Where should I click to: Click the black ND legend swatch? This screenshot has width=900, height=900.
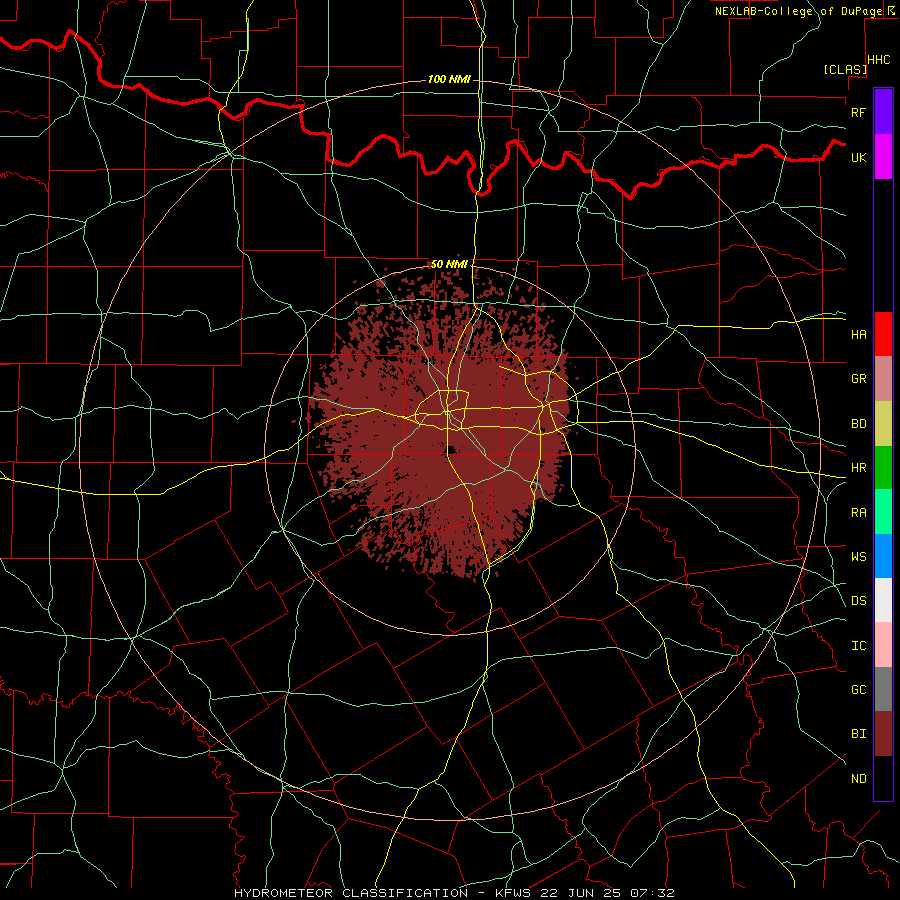883,778
